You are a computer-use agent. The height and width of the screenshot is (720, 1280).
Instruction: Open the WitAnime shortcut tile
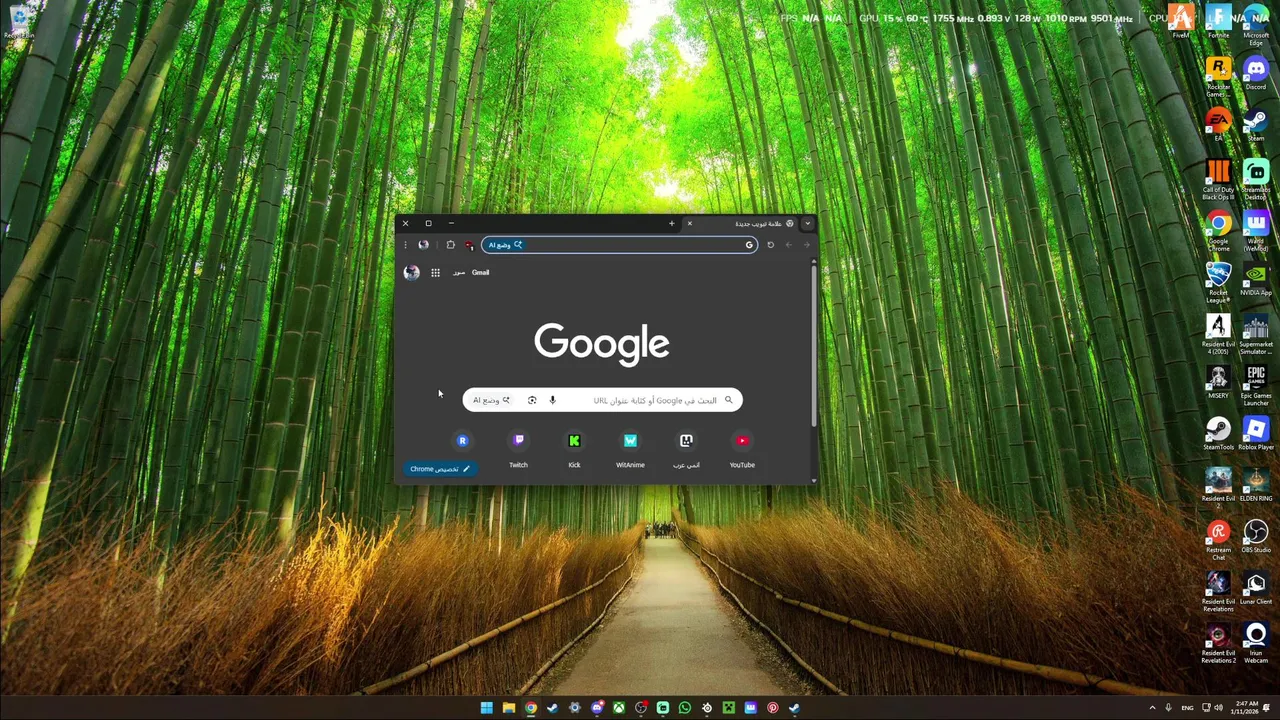630,450
